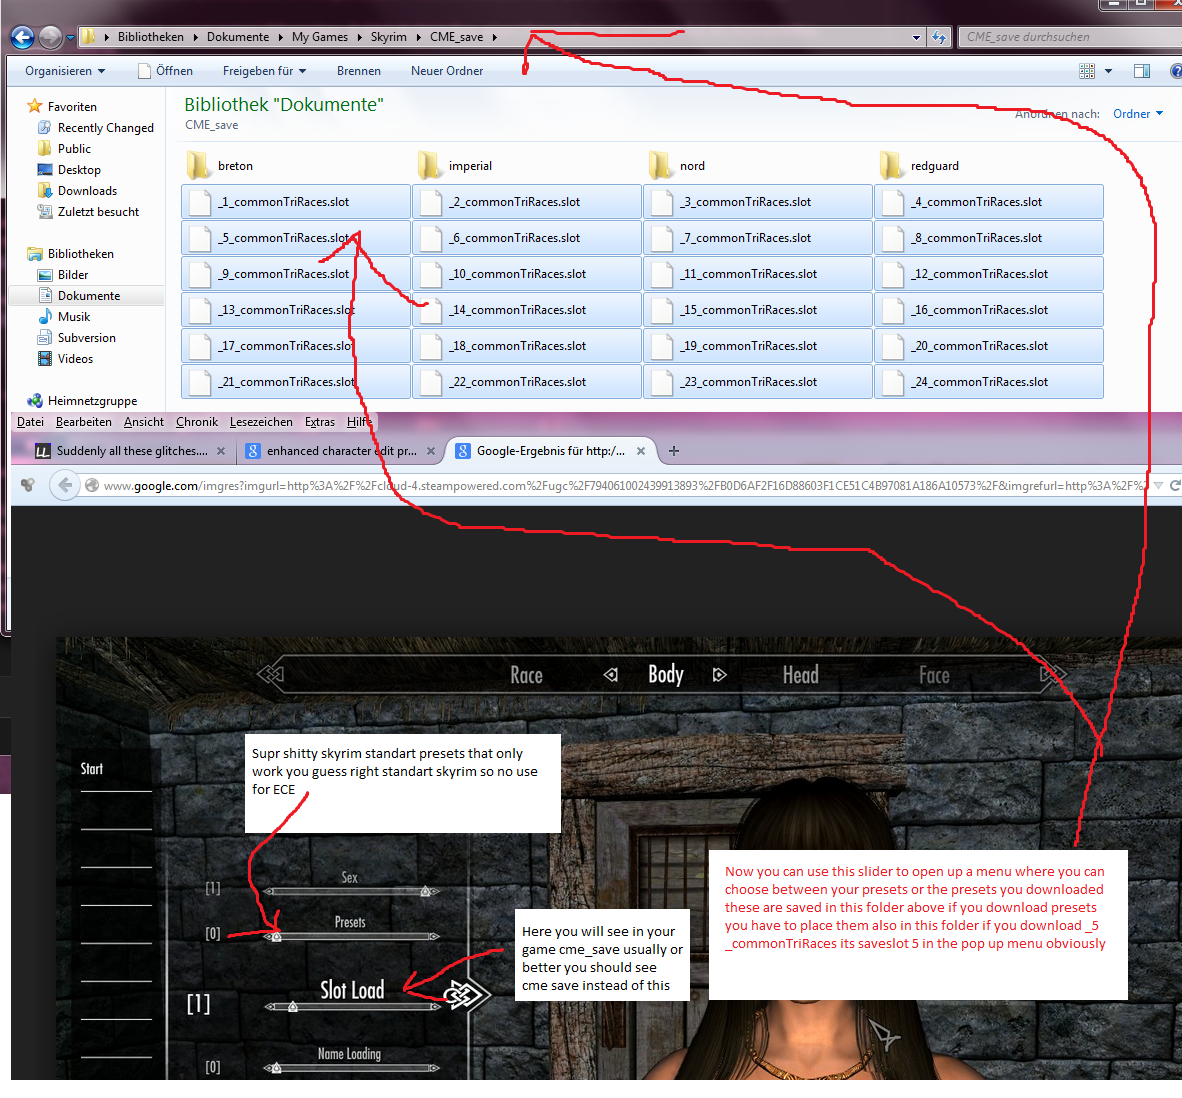Open Desktop in the Favoriten list
Image resolution: width=1182 pixels, height=1098 pixels.
click(79, 170)
